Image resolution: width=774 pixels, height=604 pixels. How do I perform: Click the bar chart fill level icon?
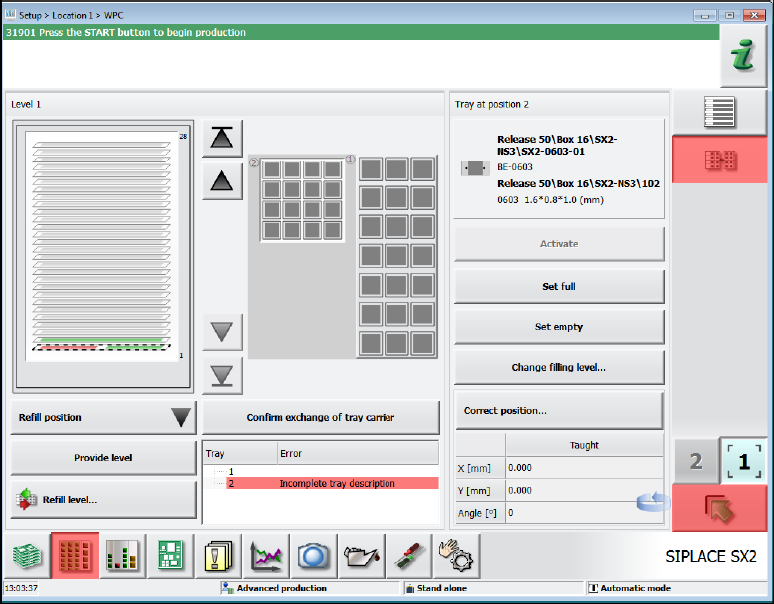[x=123, y=555]
